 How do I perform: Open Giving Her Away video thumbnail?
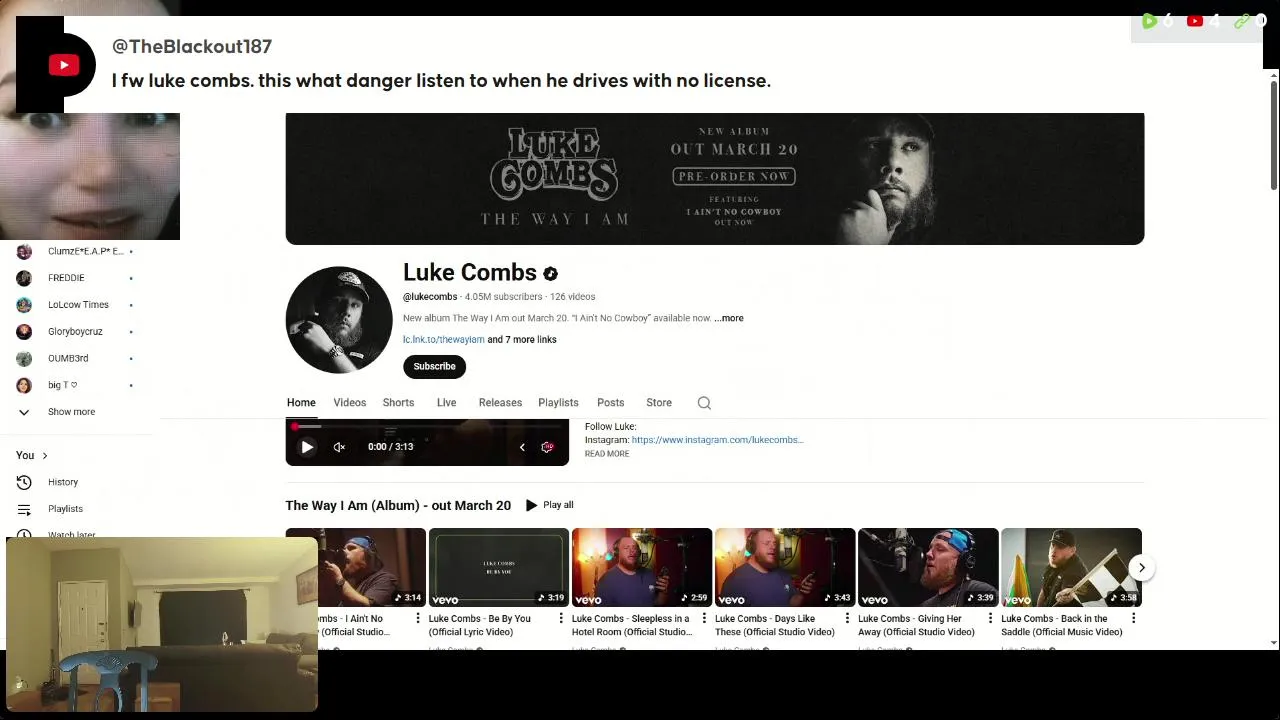(x=928, y=567)
